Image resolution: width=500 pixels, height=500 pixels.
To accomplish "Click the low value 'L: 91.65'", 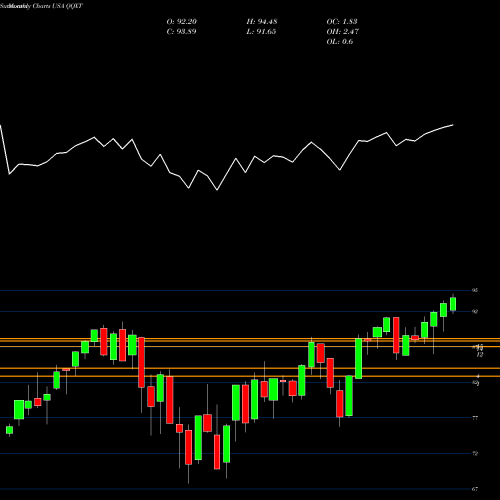I will click(x=261, y=32).
